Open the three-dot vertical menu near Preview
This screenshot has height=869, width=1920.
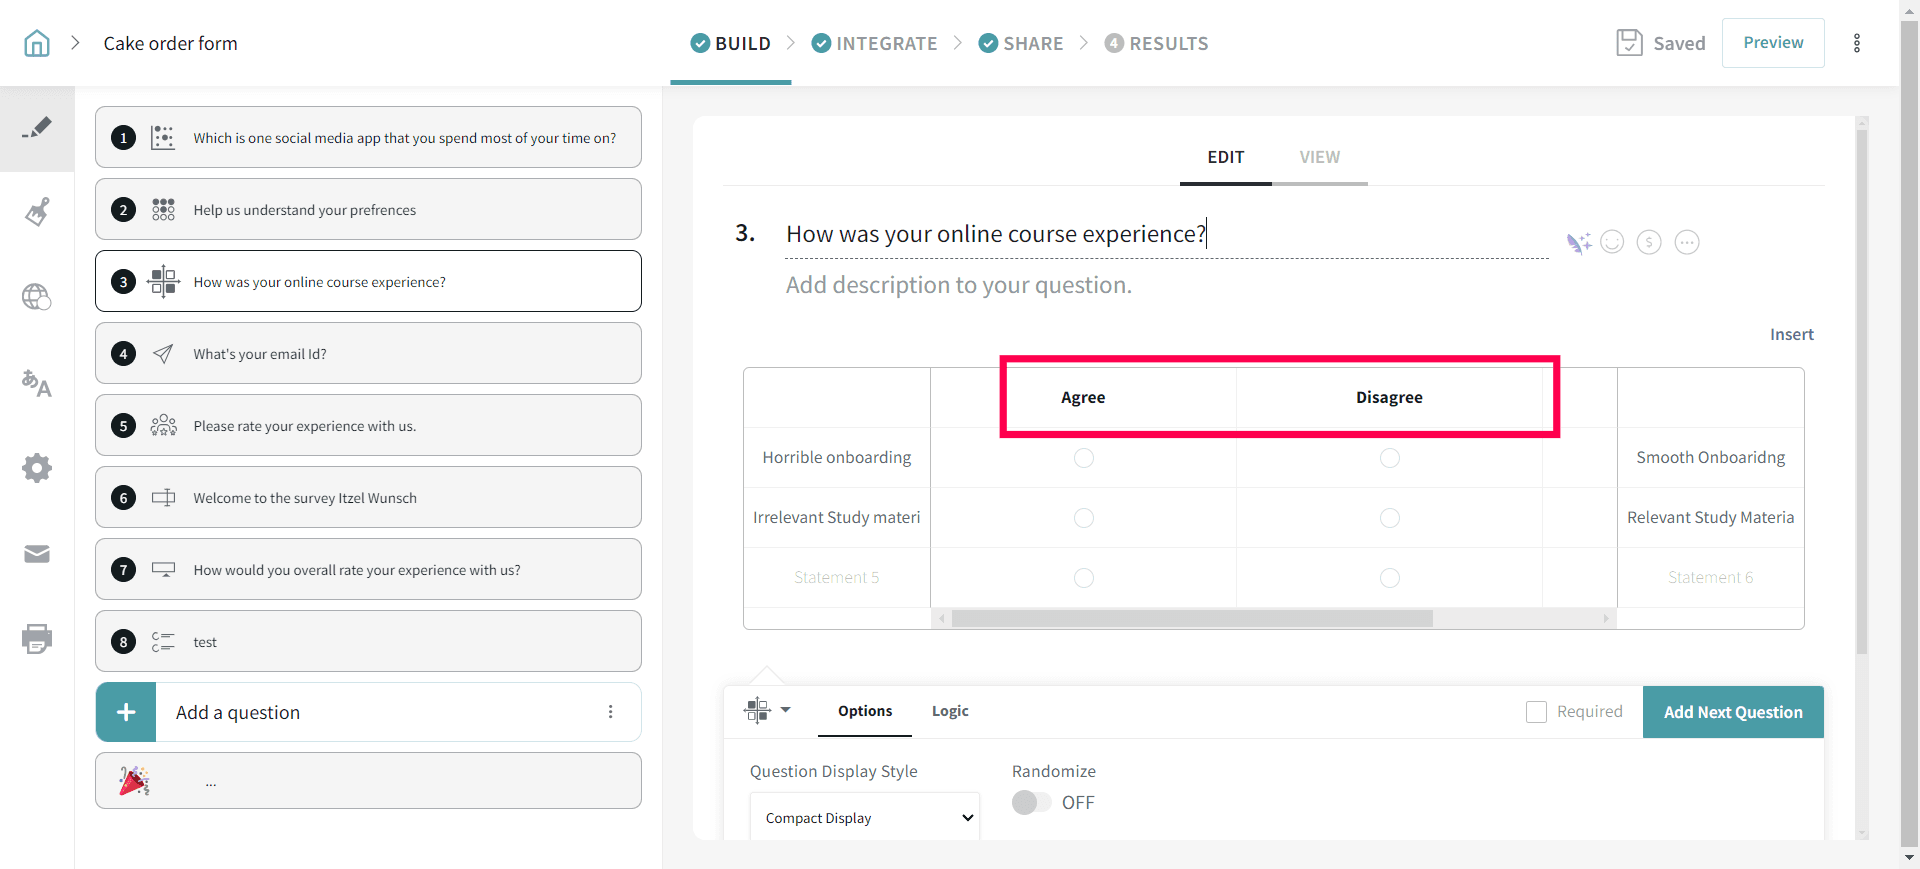point(1857,43)
